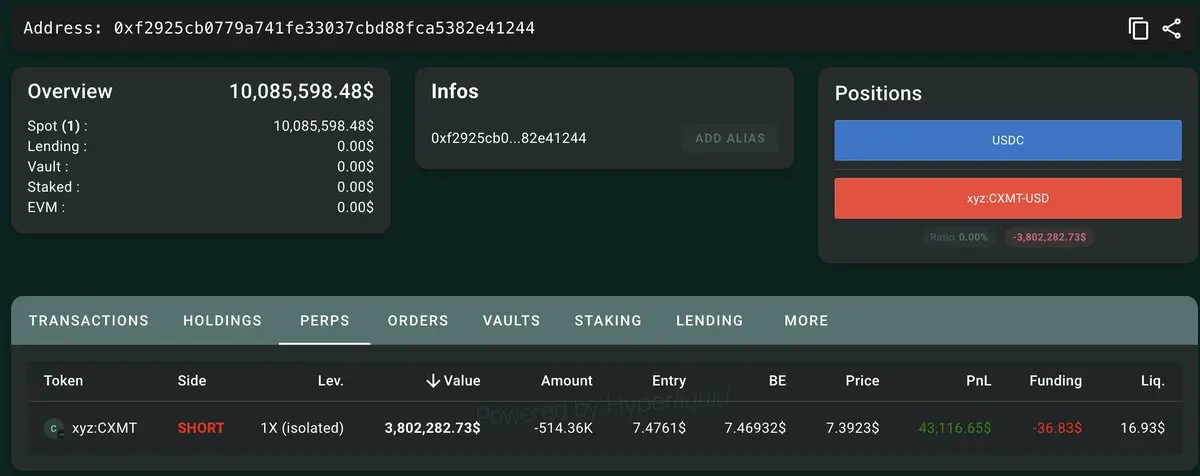Expand the More tab options
The image size is (1200, 476).
point(806,321)
